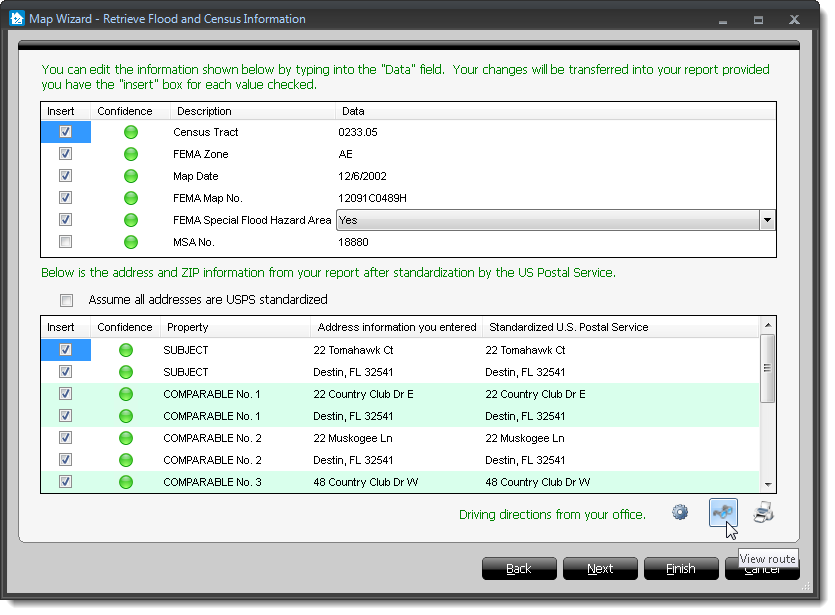Click green confidence indicator for MSA No.

point(130,242)
